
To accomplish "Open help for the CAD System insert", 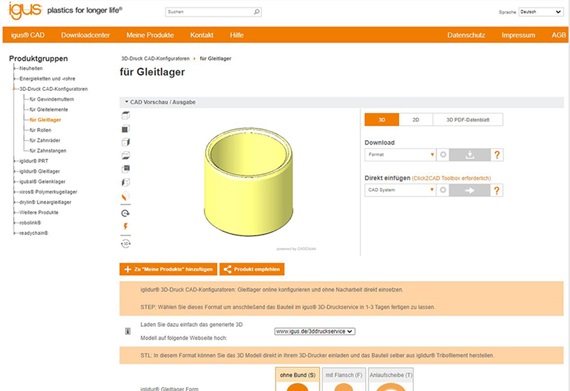I will coord(497,190).
